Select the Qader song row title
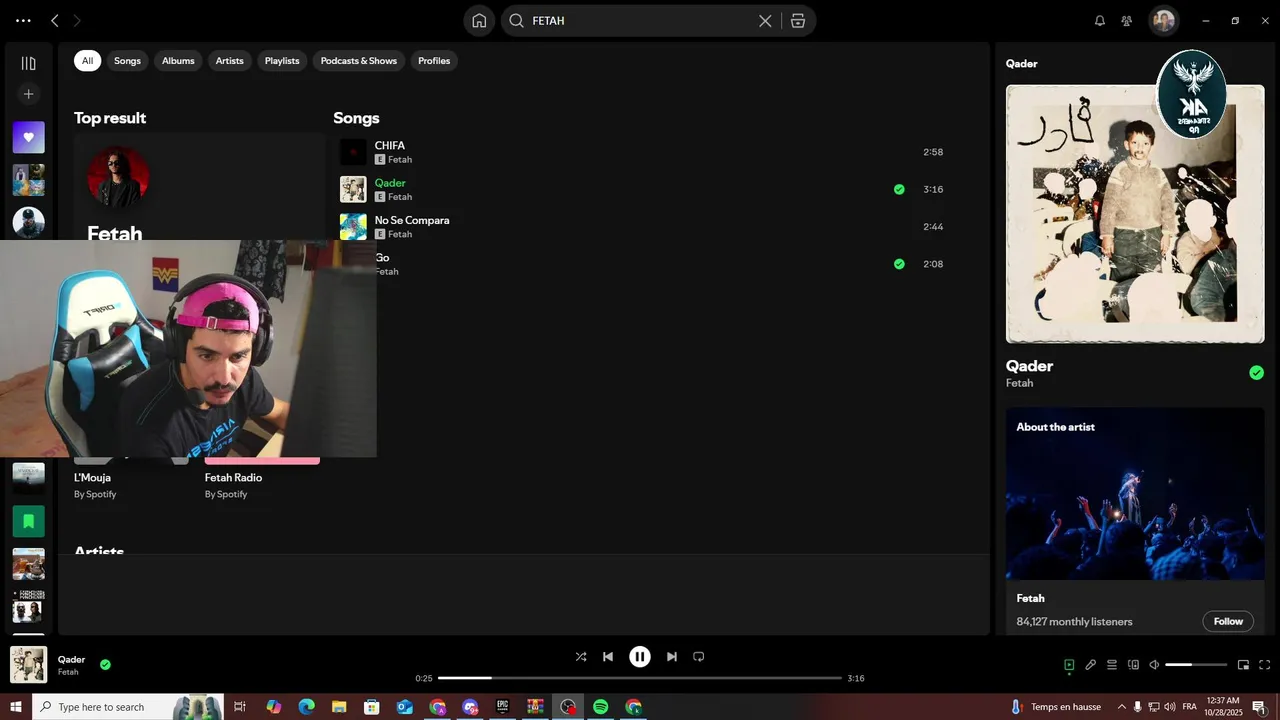 390,183
